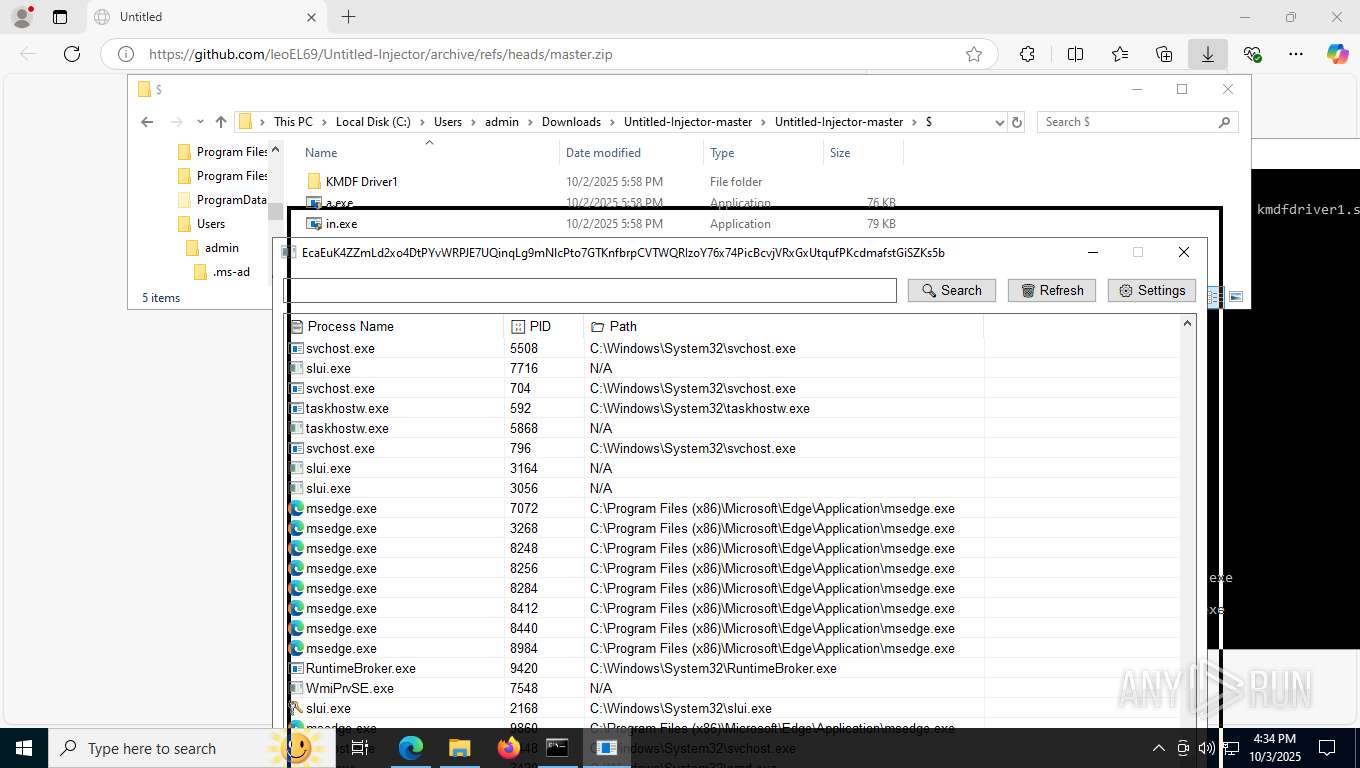
Task: Click the Downloads breadcrumb in Explorer path
Action: coord(571,122)
